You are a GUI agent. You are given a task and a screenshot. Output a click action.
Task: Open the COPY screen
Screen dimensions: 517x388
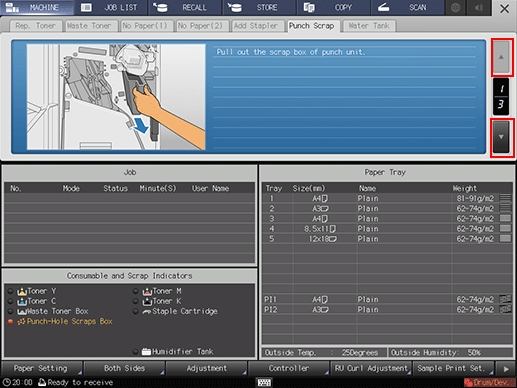pos(333,8)
